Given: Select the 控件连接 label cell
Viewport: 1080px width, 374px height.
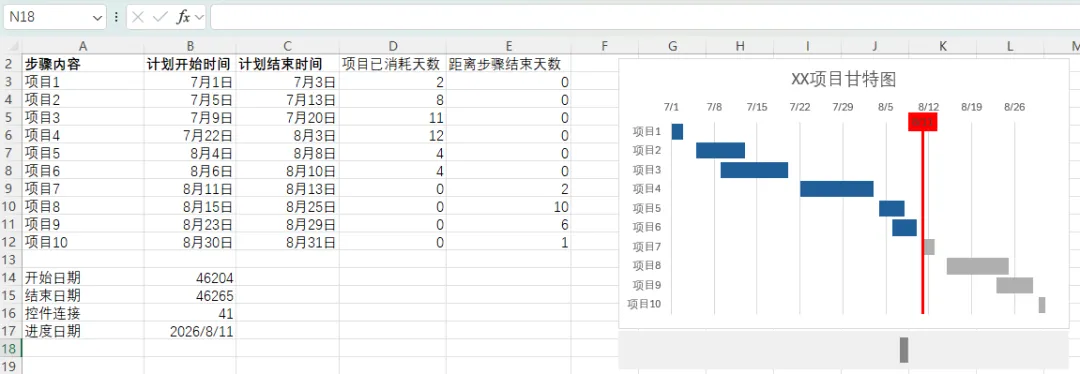Looking at the screenshot, I should (x=83, y=313).
